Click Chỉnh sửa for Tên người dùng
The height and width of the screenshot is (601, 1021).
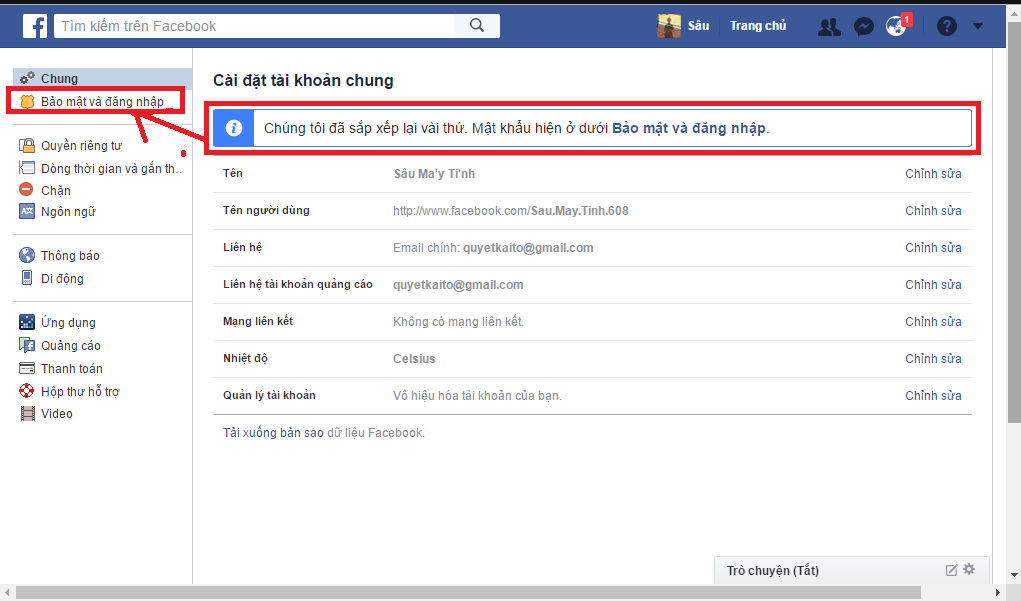[x=933, y=211]
